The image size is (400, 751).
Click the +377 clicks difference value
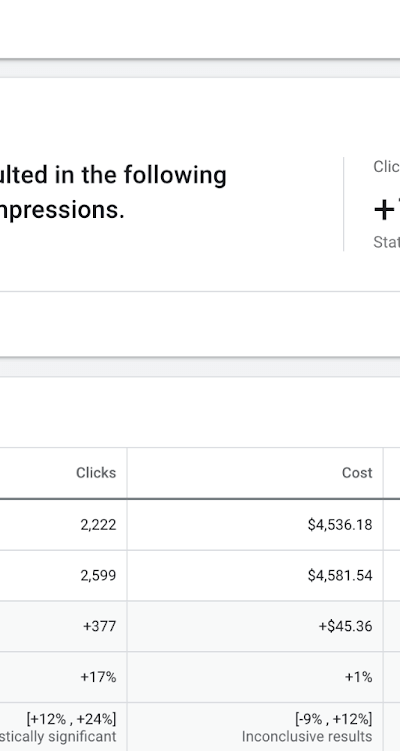100,626
